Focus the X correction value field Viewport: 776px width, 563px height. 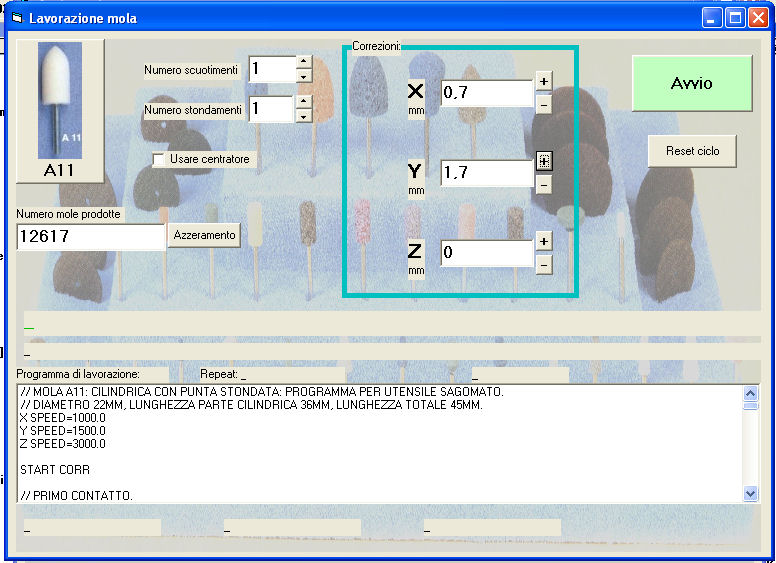click(486, 93)
